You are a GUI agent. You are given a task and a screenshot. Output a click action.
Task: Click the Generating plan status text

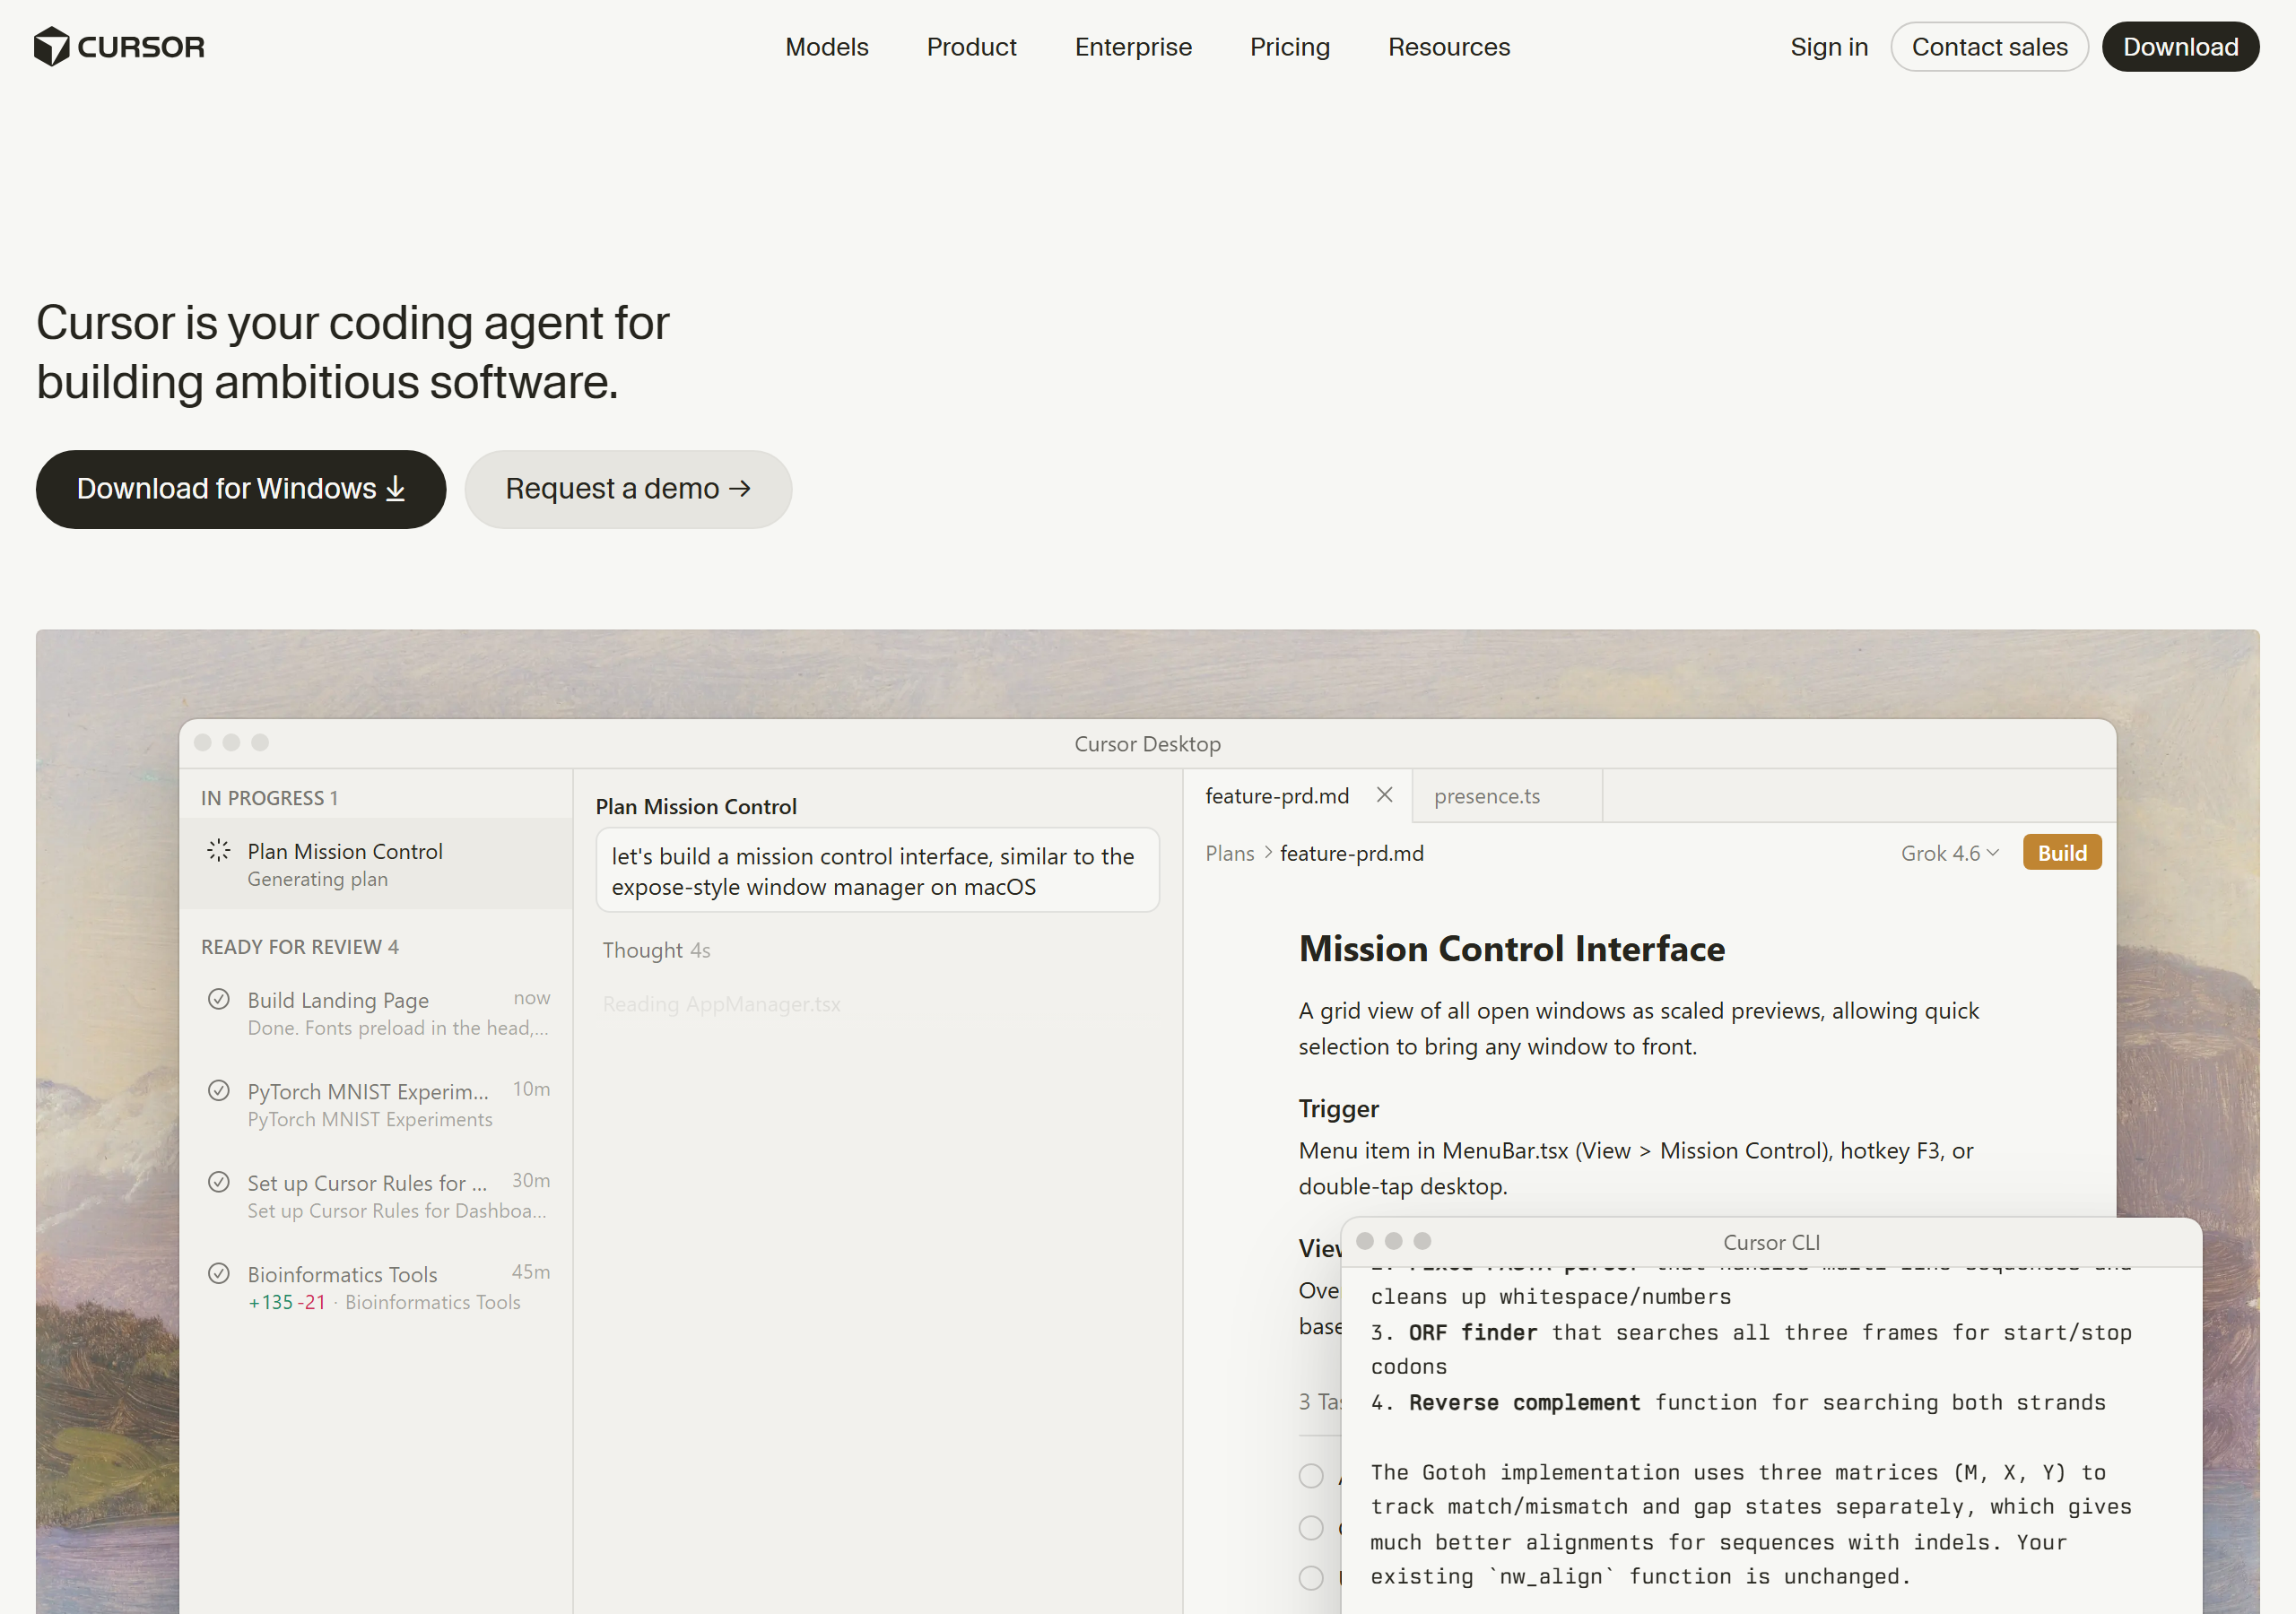pyautogui.click(x=317, y=879)
